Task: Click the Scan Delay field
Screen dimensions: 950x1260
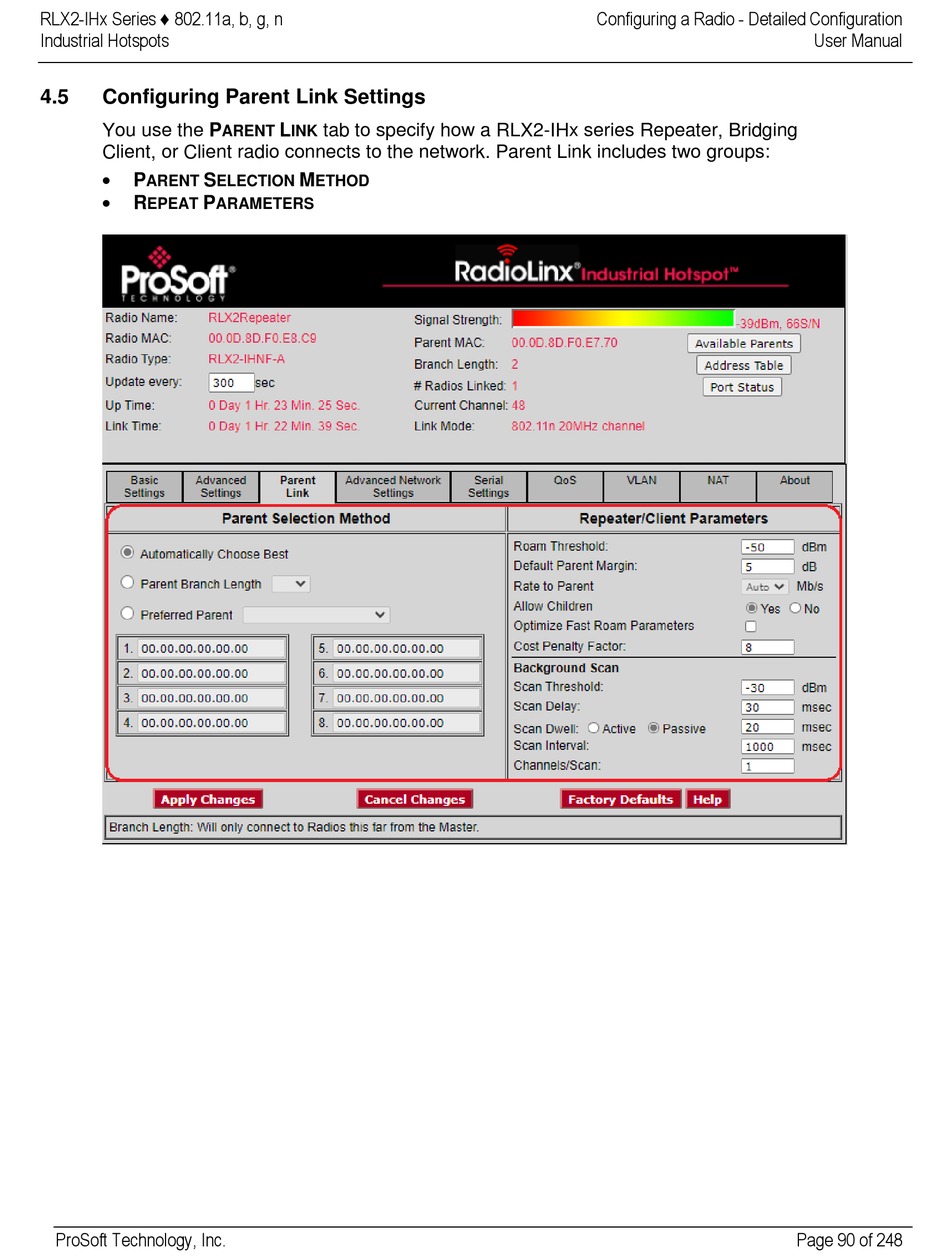Action: coord(768,707)
